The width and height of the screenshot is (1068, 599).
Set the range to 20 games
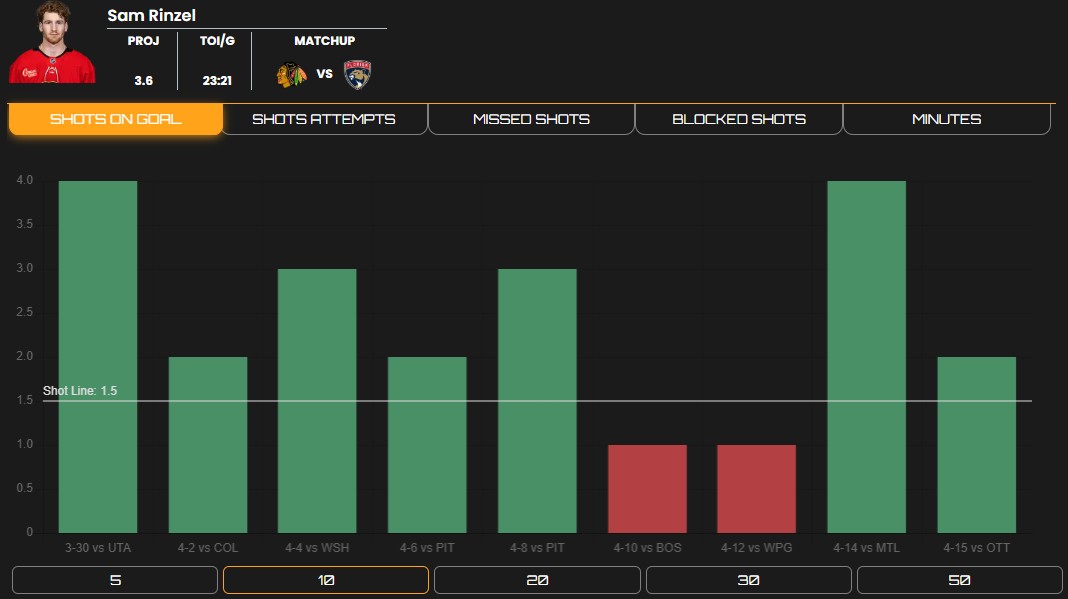click(537, 580)
